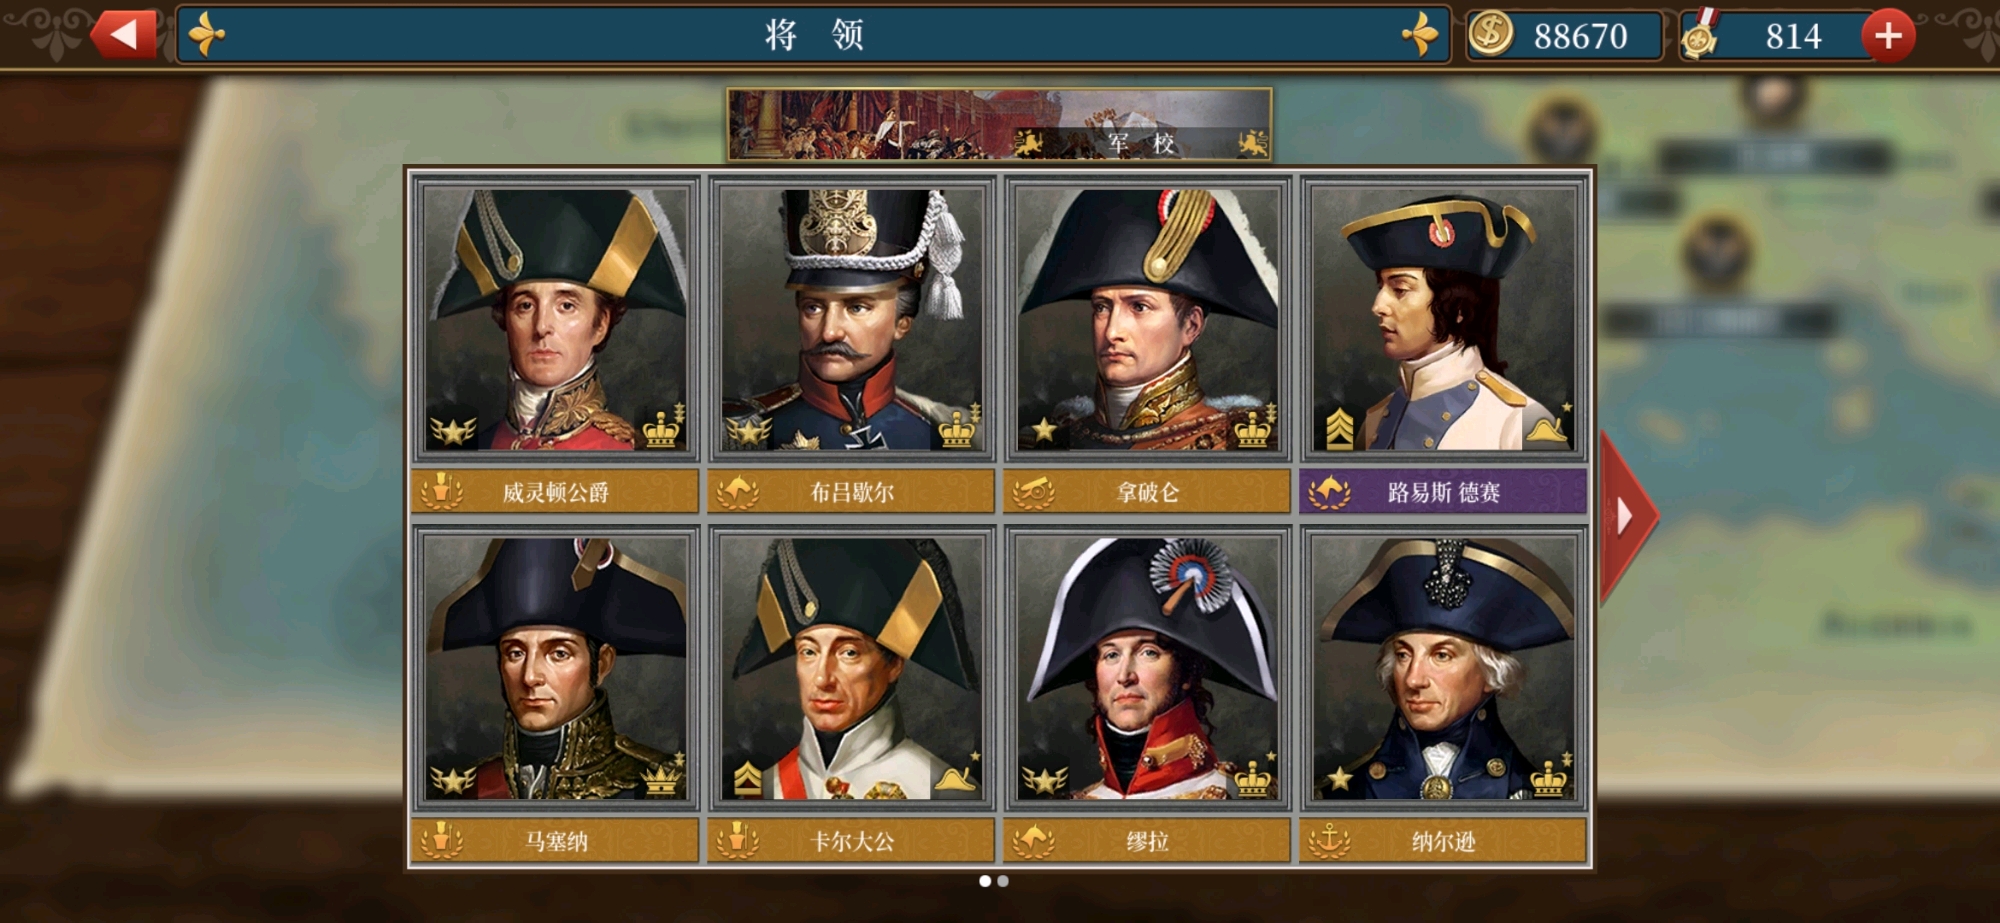Tap the anchor icon beside 纳尔逊

[1329, 840]
